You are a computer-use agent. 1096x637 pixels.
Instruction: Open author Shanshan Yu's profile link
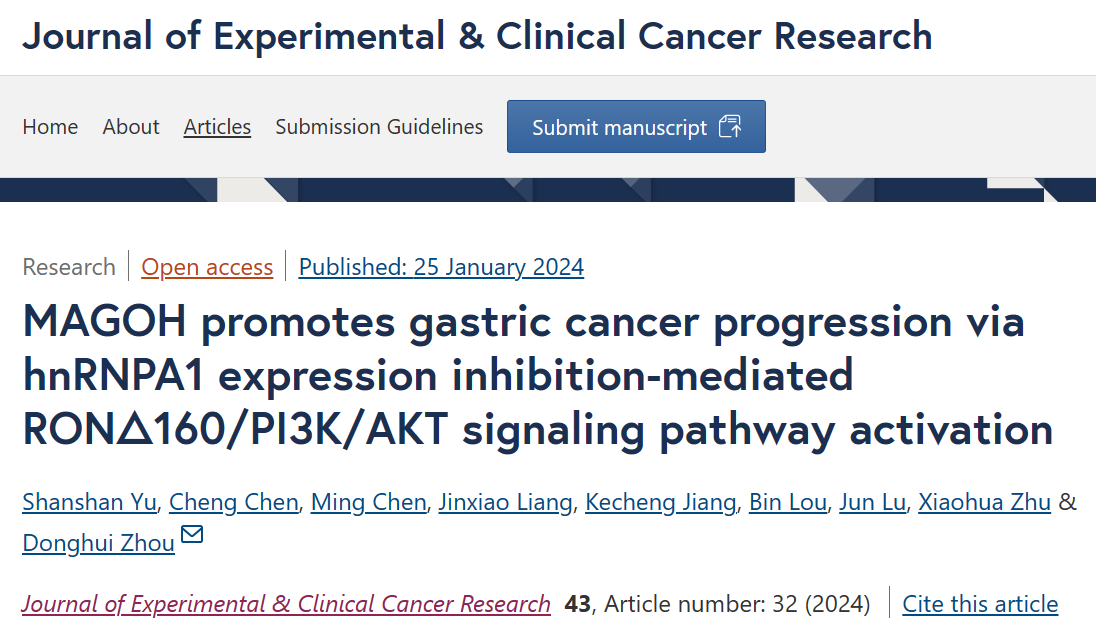(x=89, y=502)
